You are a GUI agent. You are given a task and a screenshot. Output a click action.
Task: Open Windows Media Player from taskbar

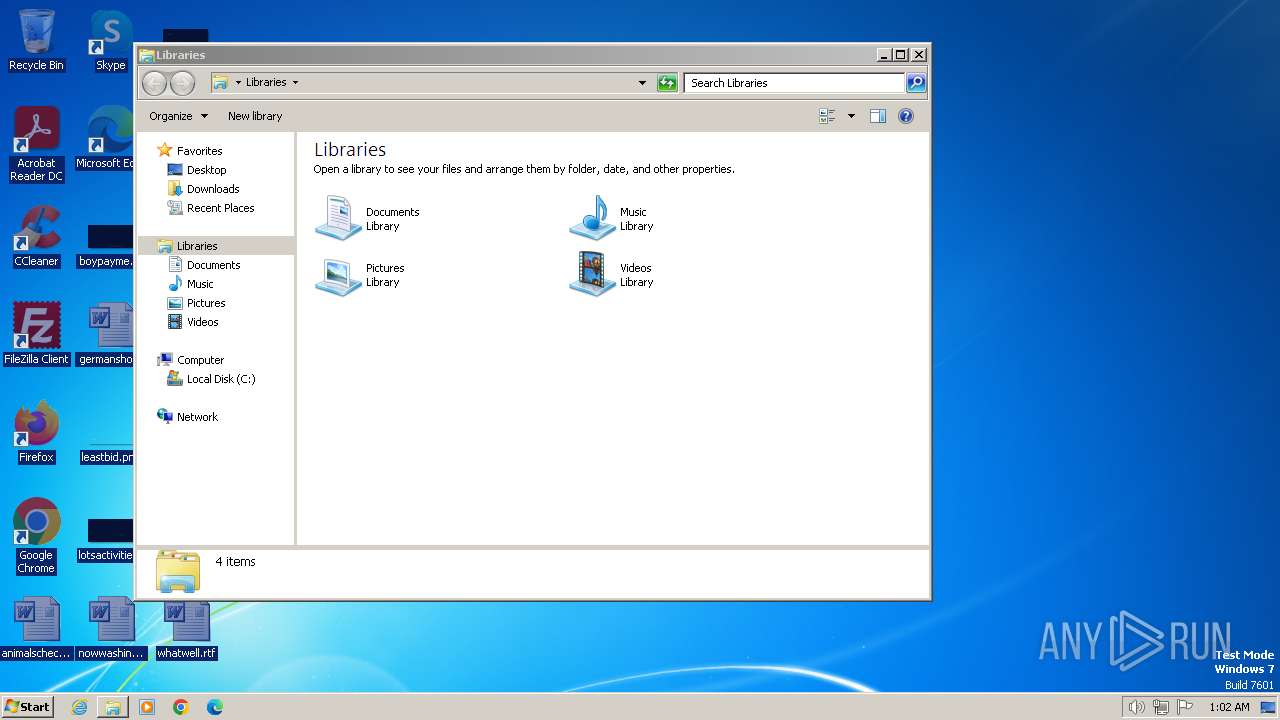[147, 707]
